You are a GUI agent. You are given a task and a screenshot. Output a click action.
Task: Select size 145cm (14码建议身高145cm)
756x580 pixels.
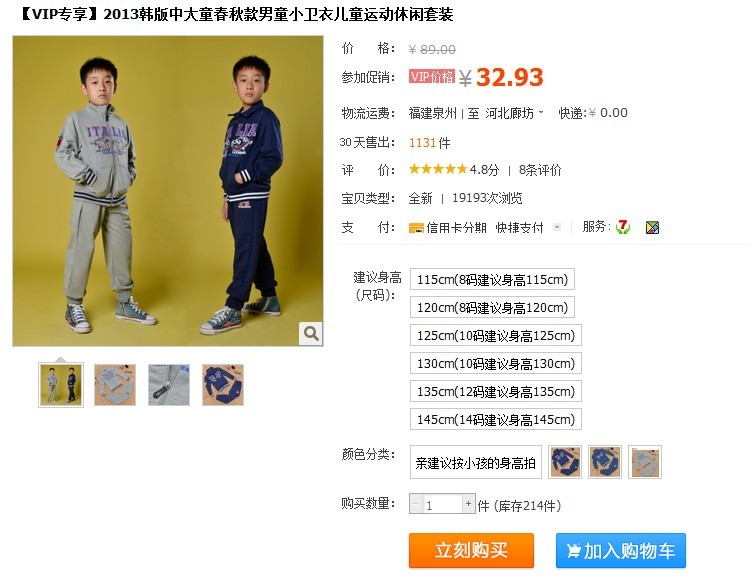pyautogui.click(x=496, y=419)
